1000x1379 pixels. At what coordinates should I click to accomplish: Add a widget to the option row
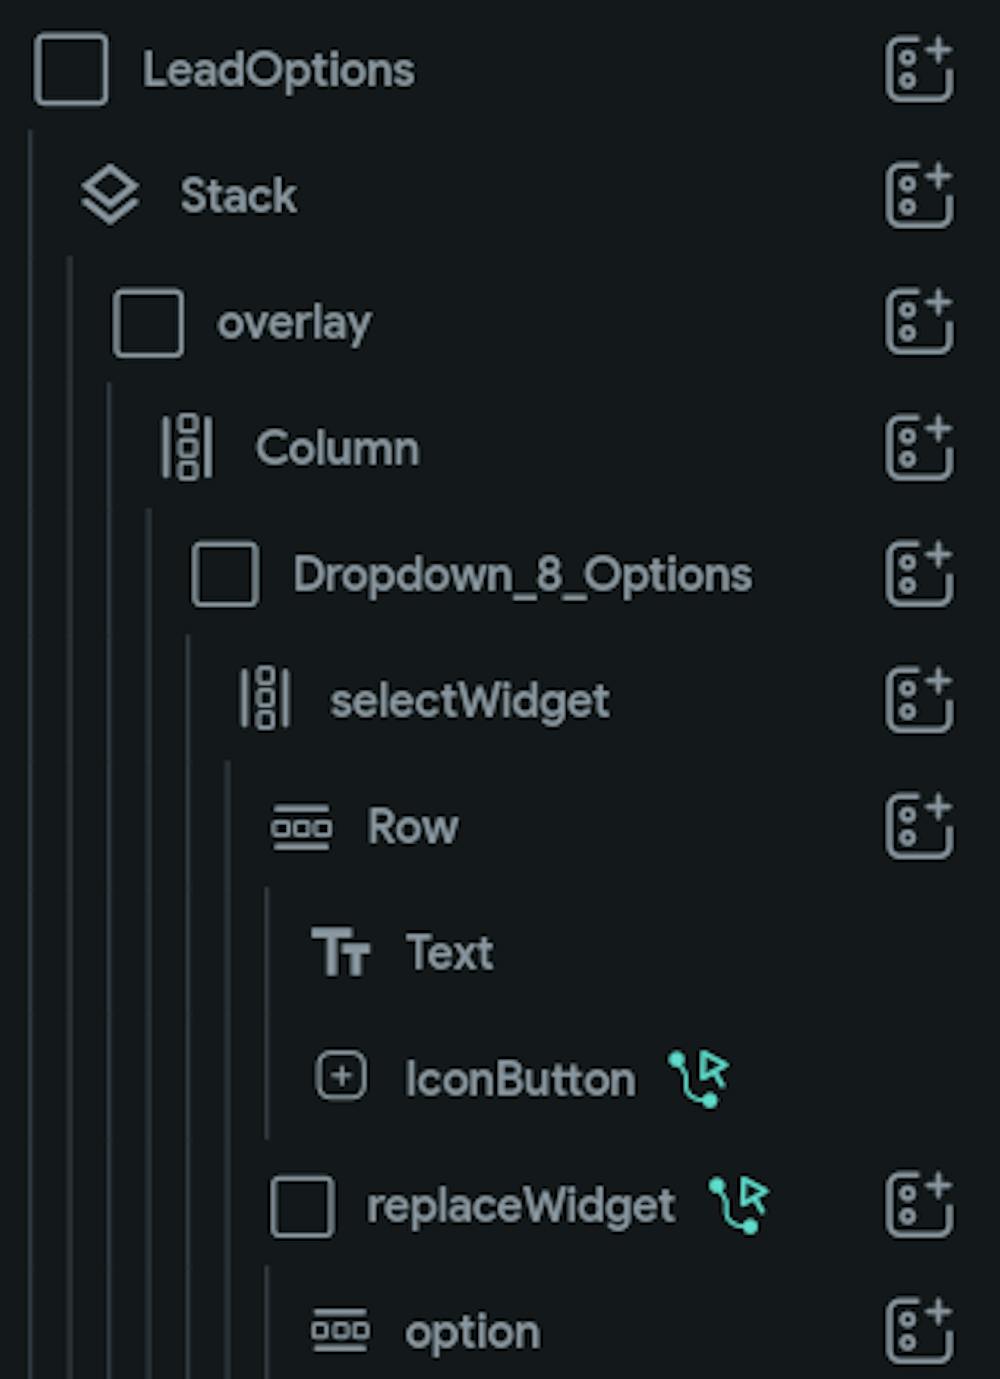tap(918, 1330)
